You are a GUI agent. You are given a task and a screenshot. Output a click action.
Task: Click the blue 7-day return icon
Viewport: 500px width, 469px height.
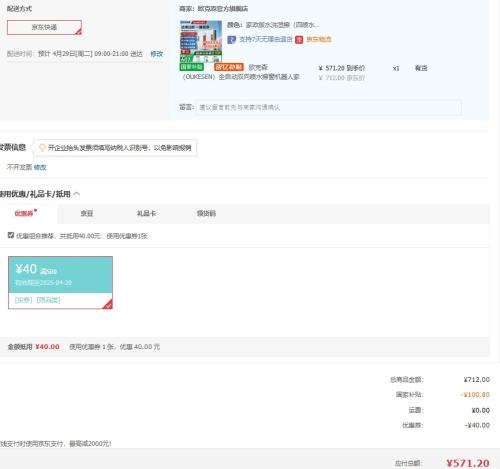(231, 40)
